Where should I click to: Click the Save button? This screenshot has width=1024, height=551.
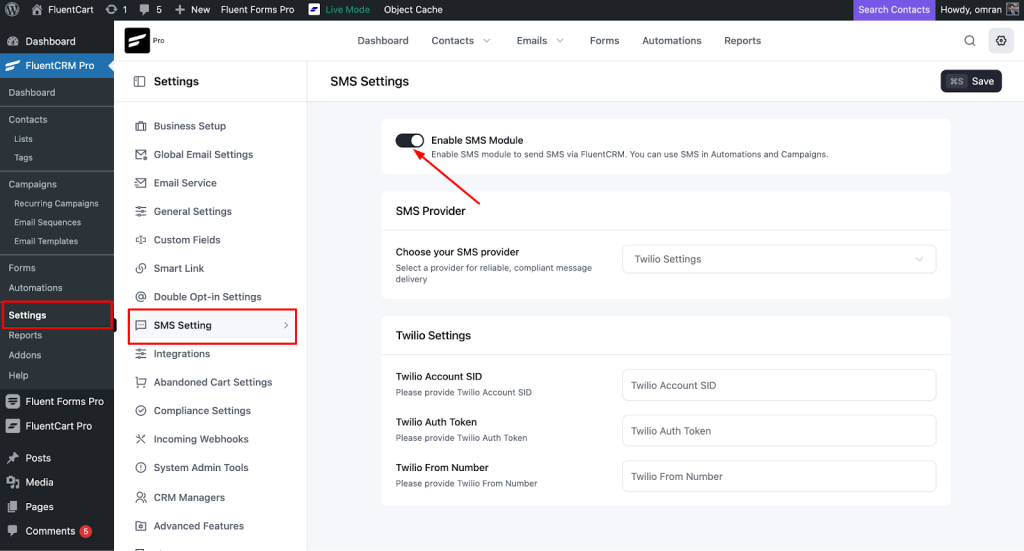pos(971,81)
